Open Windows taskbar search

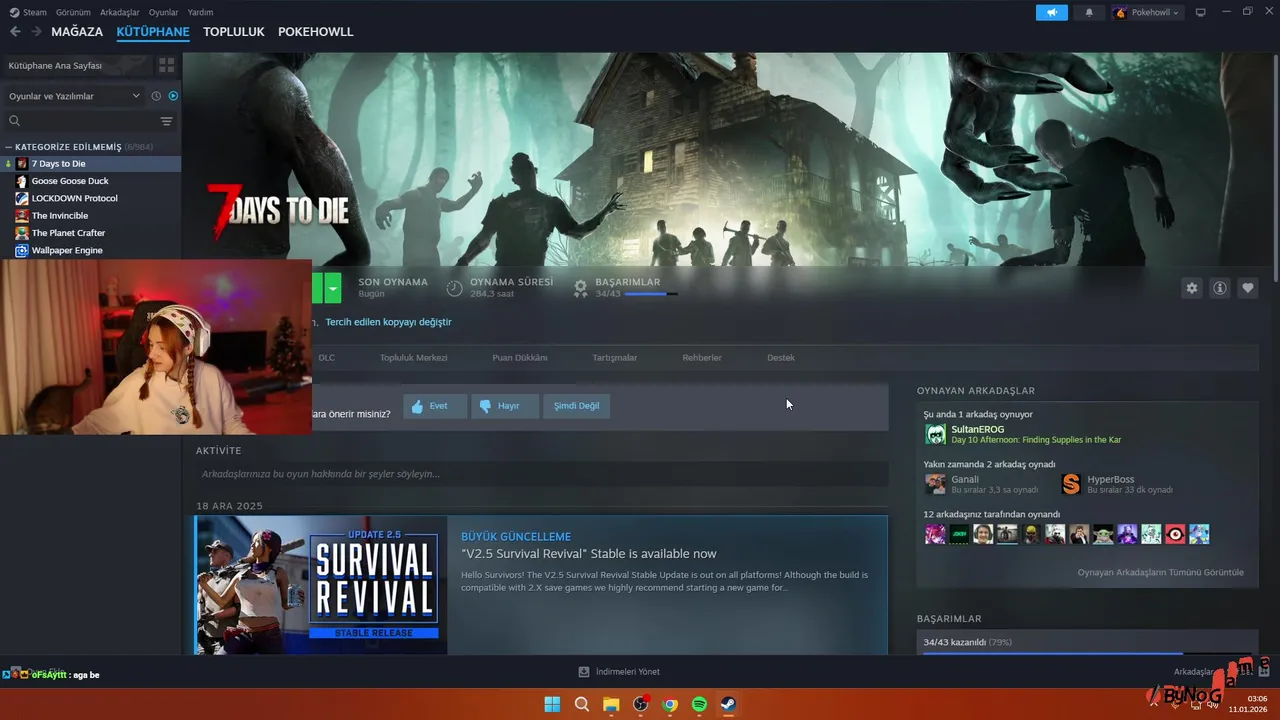tap(581, 705)
